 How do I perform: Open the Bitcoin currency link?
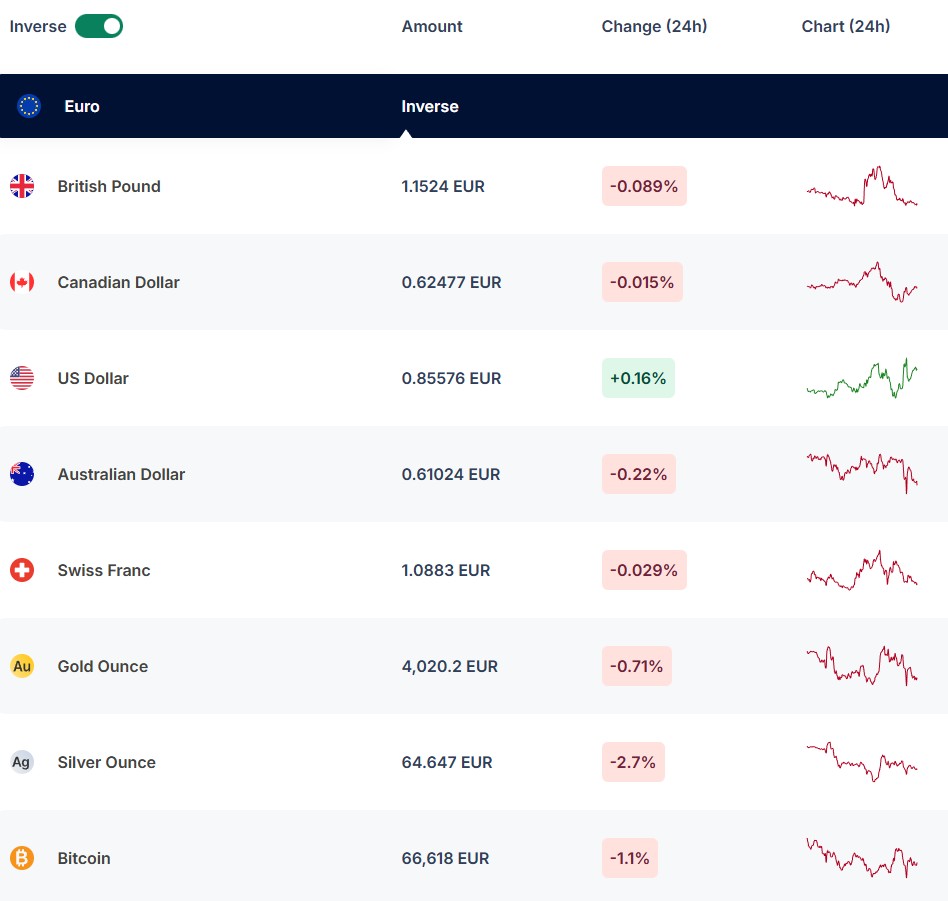pos(84,858)
